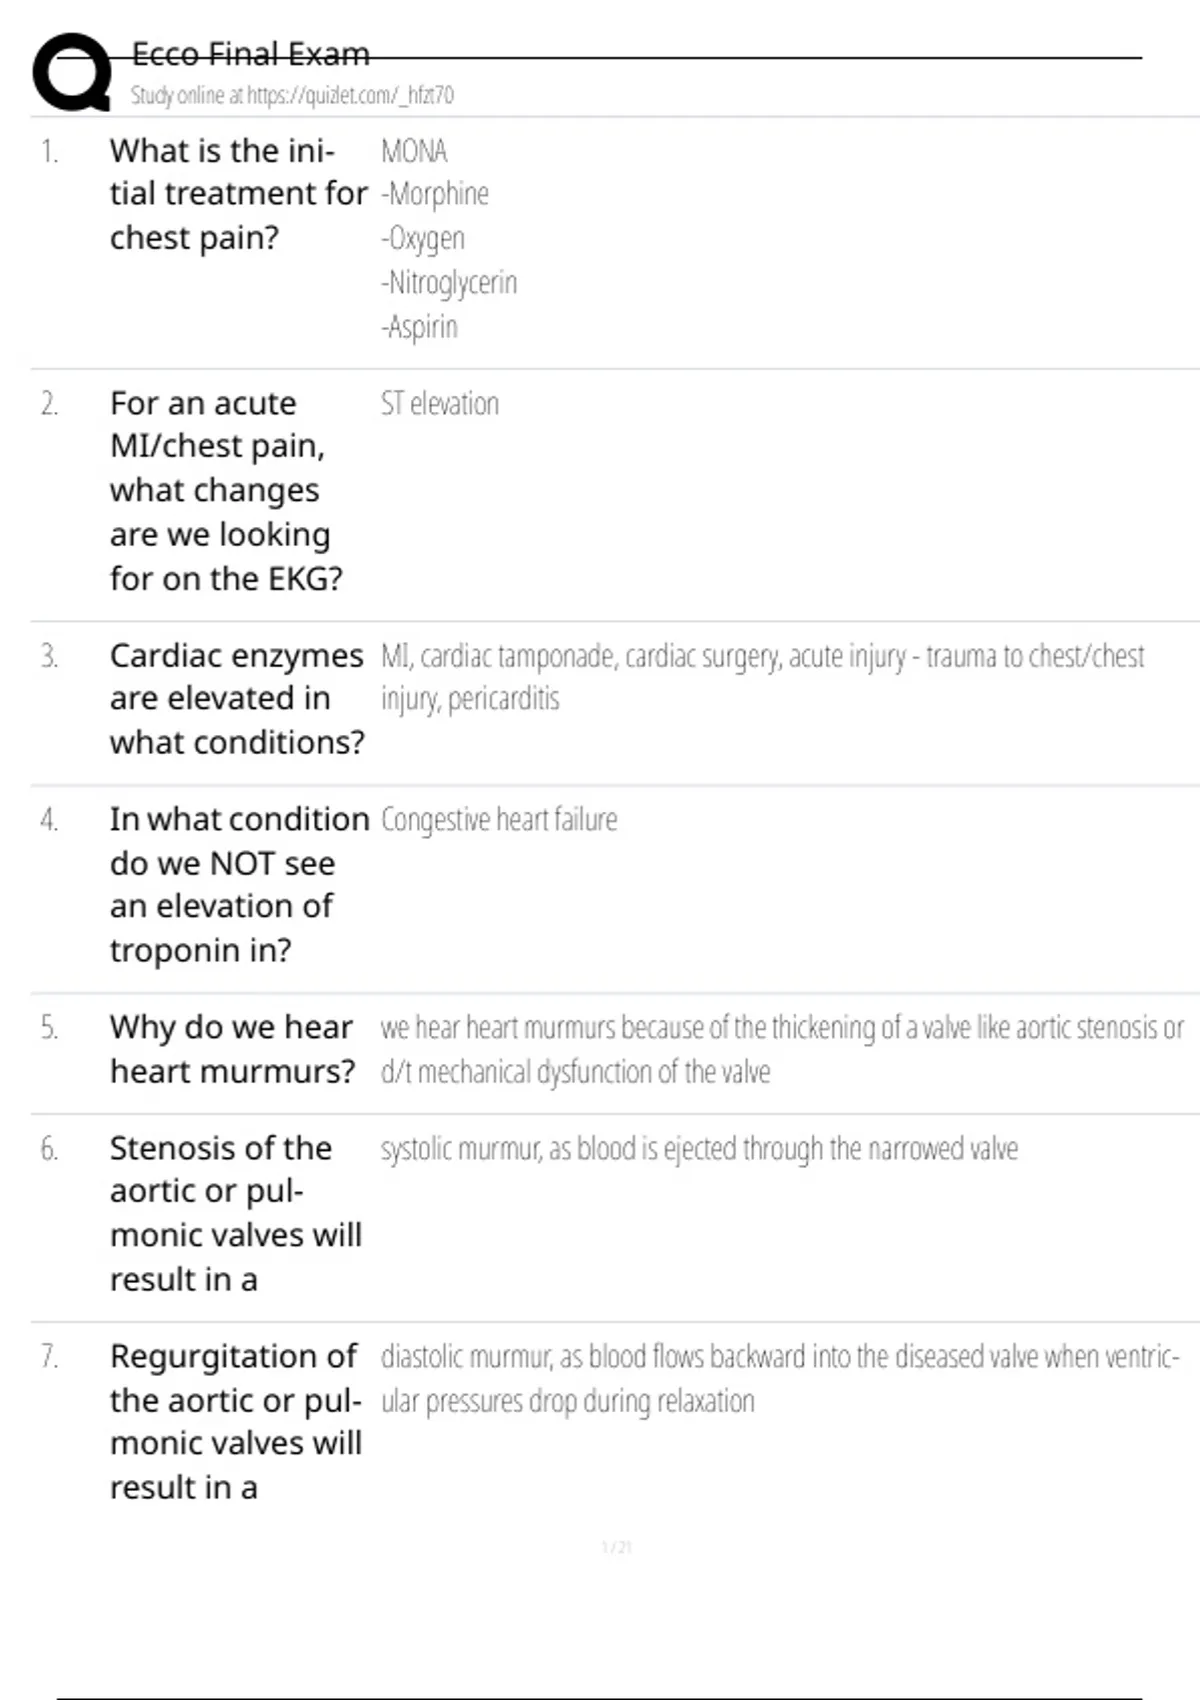This screenshot has height=1700, width=1200.
Task: Click the Quizlet Q logo
Action: [x=72, y=72]
